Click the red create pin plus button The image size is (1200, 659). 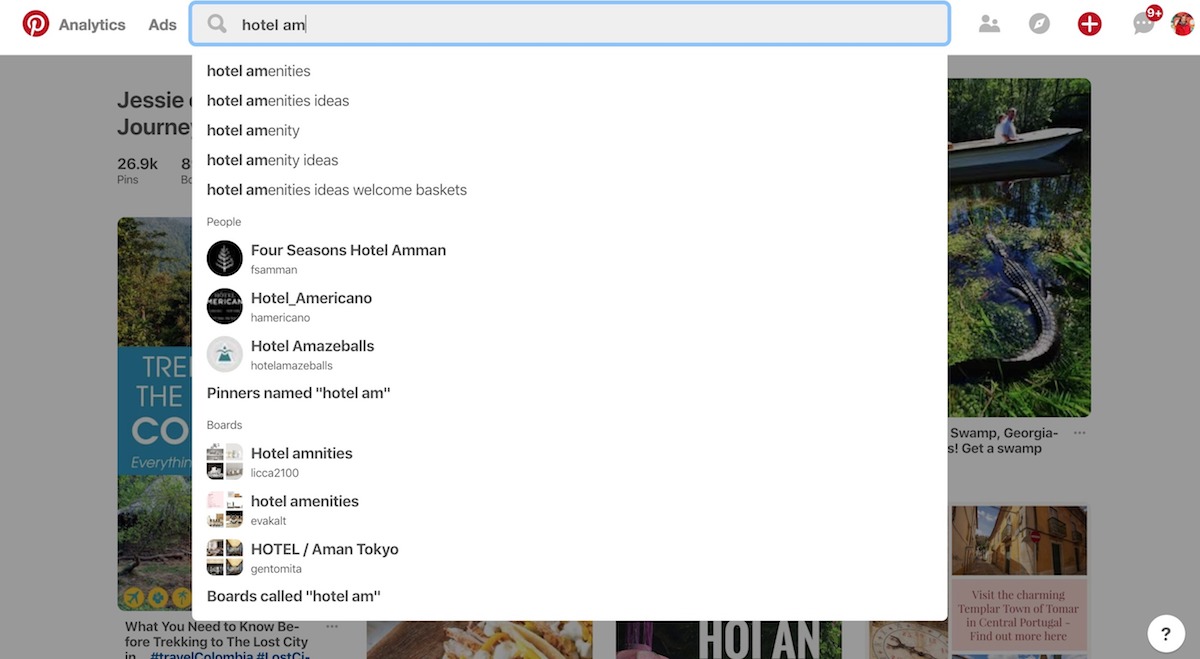click(x=1089, y=24)
